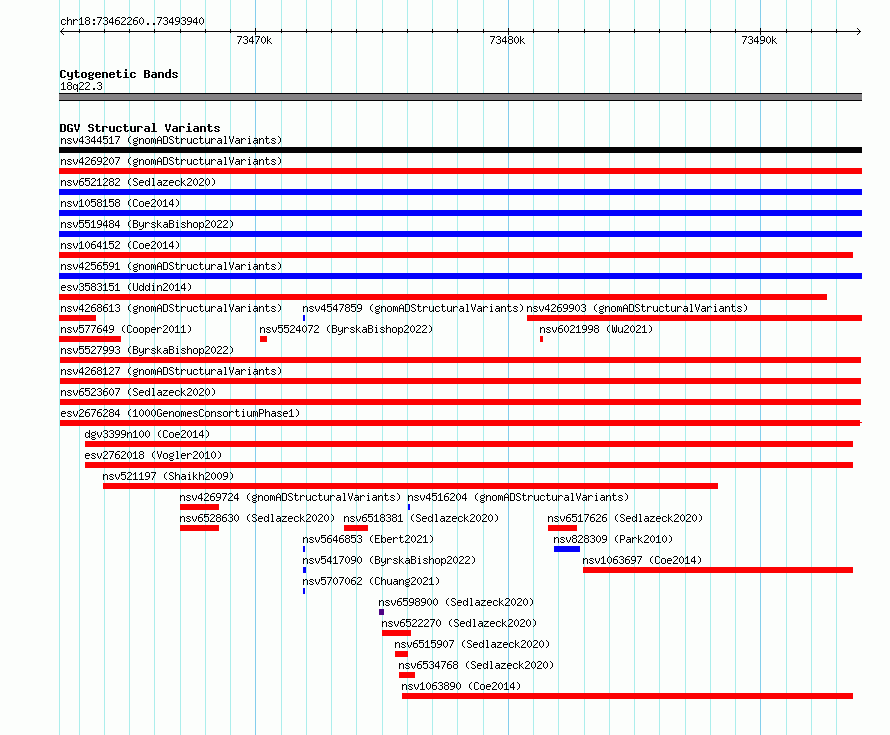Image resolution: width=890 pixels, height=735 pixels.
Task: Click the DGV Structural Variants track title
Action: [x=140, y=128]
